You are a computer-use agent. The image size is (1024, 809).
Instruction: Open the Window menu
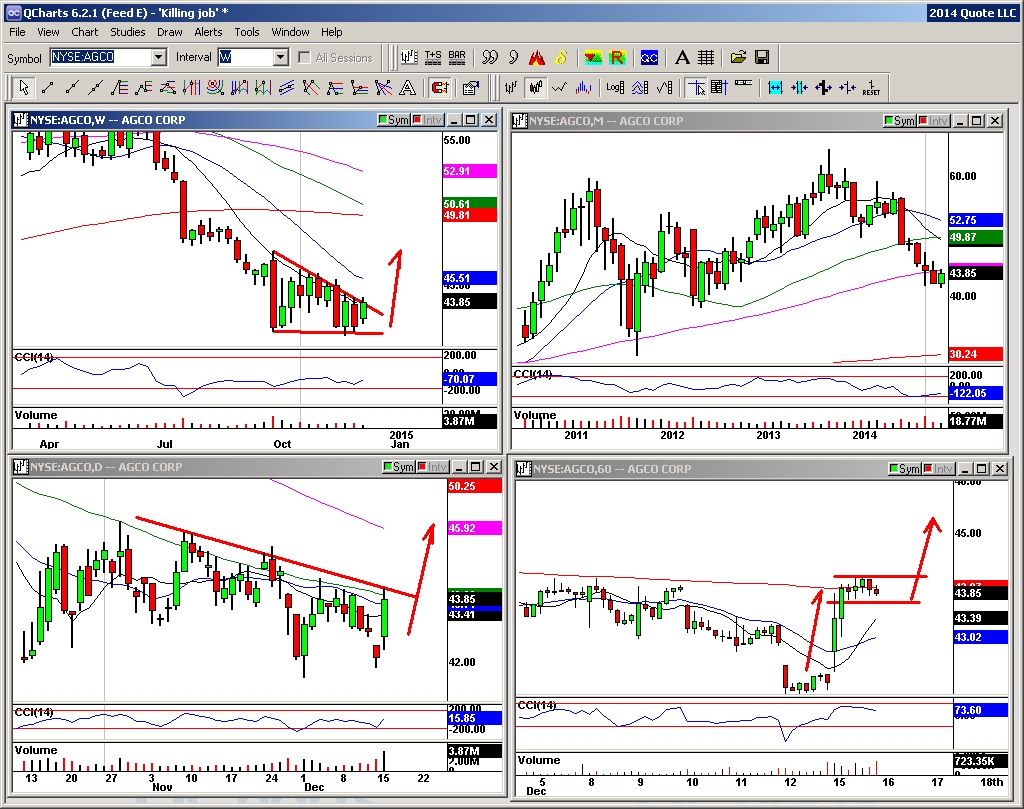tap(290, 32)
